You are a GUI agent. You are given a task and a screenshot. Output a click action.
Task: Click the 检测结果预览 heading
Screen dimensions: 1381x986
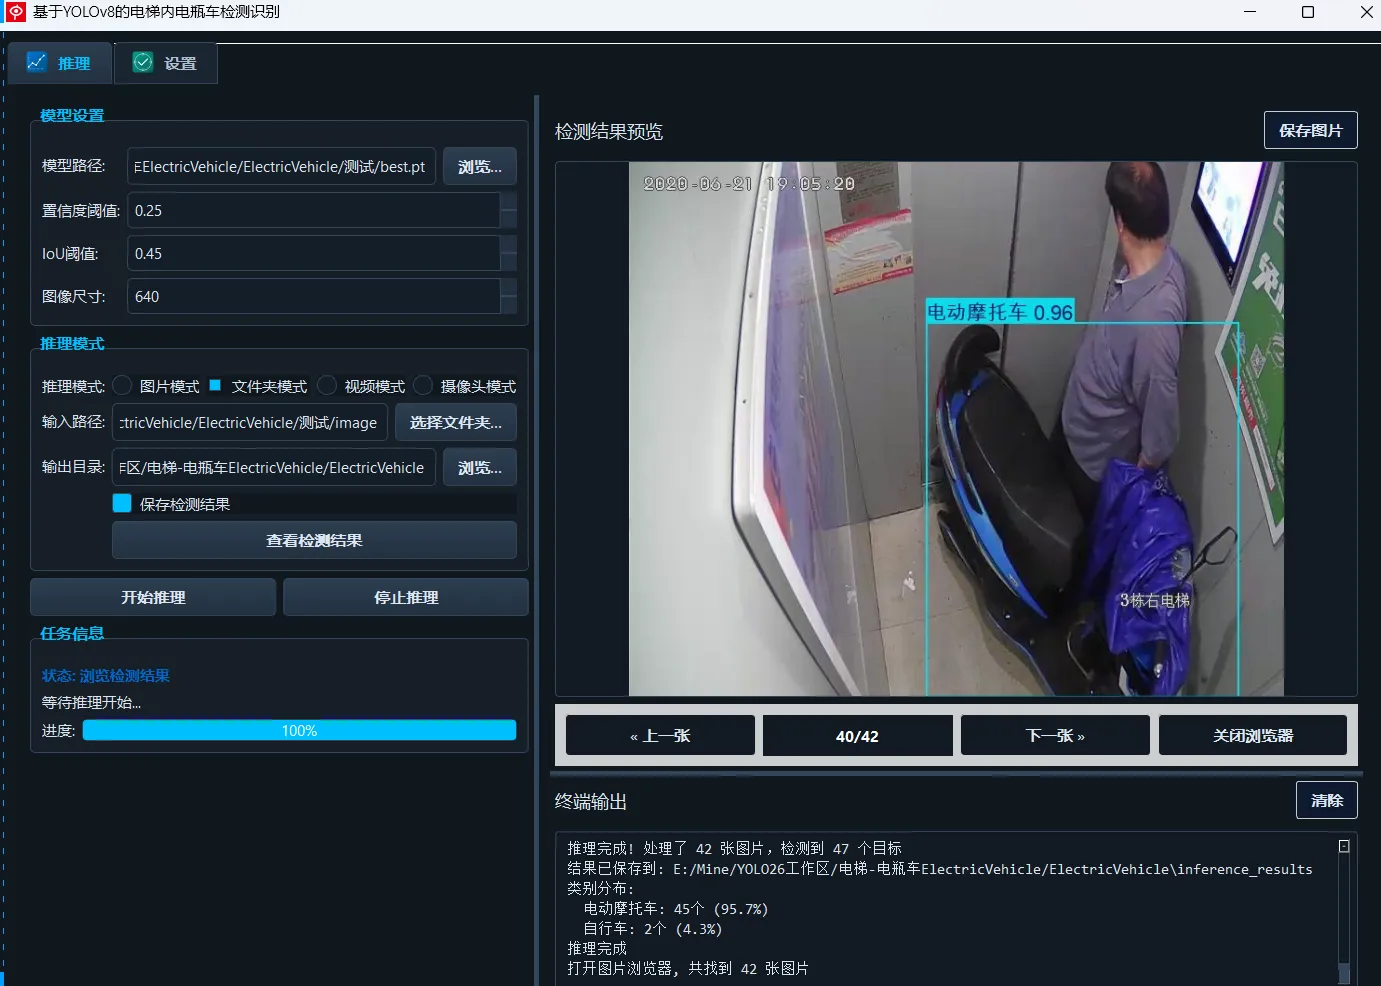609,131
